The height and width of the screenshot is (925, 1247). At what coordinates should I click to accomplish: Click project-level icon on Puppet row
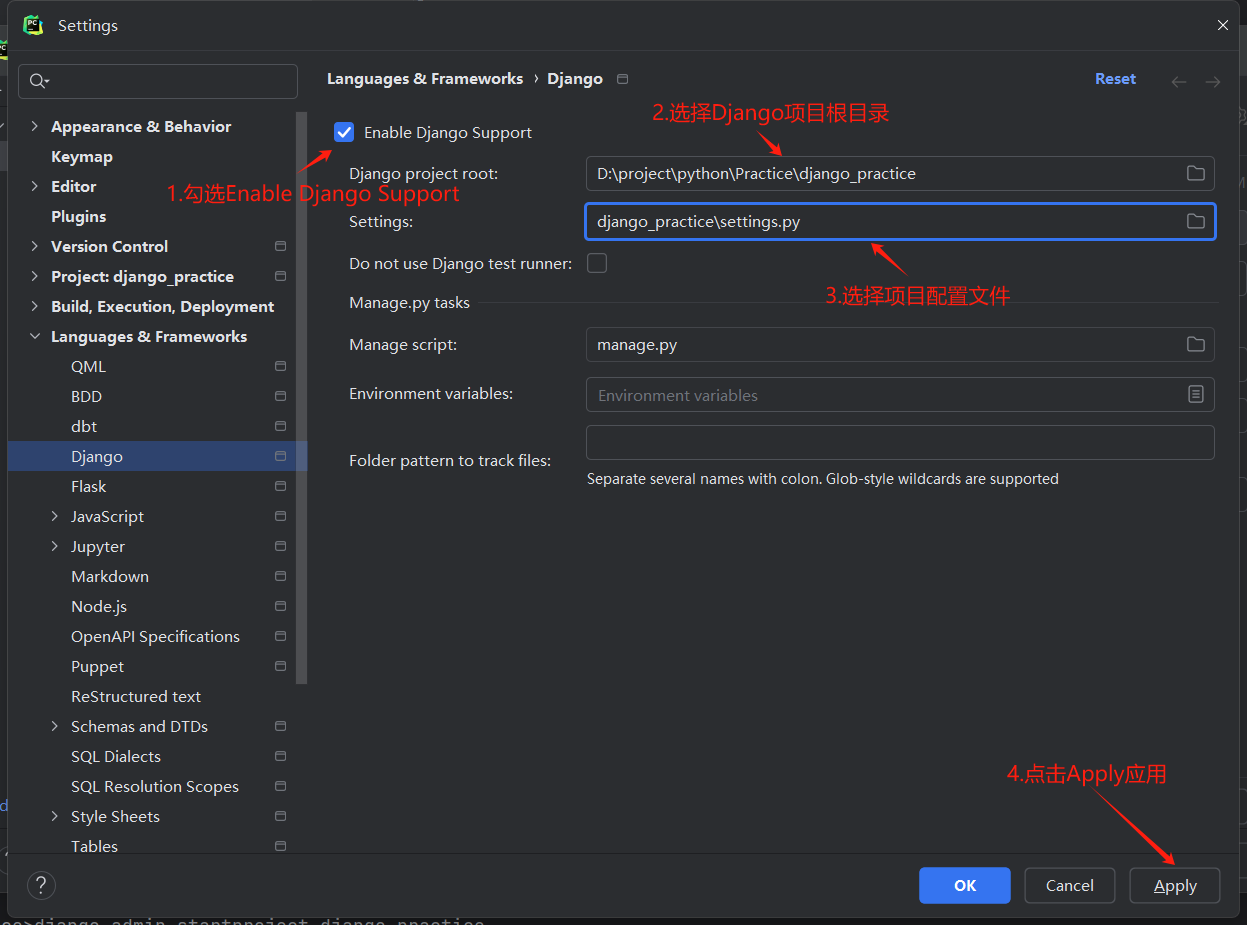280,666
